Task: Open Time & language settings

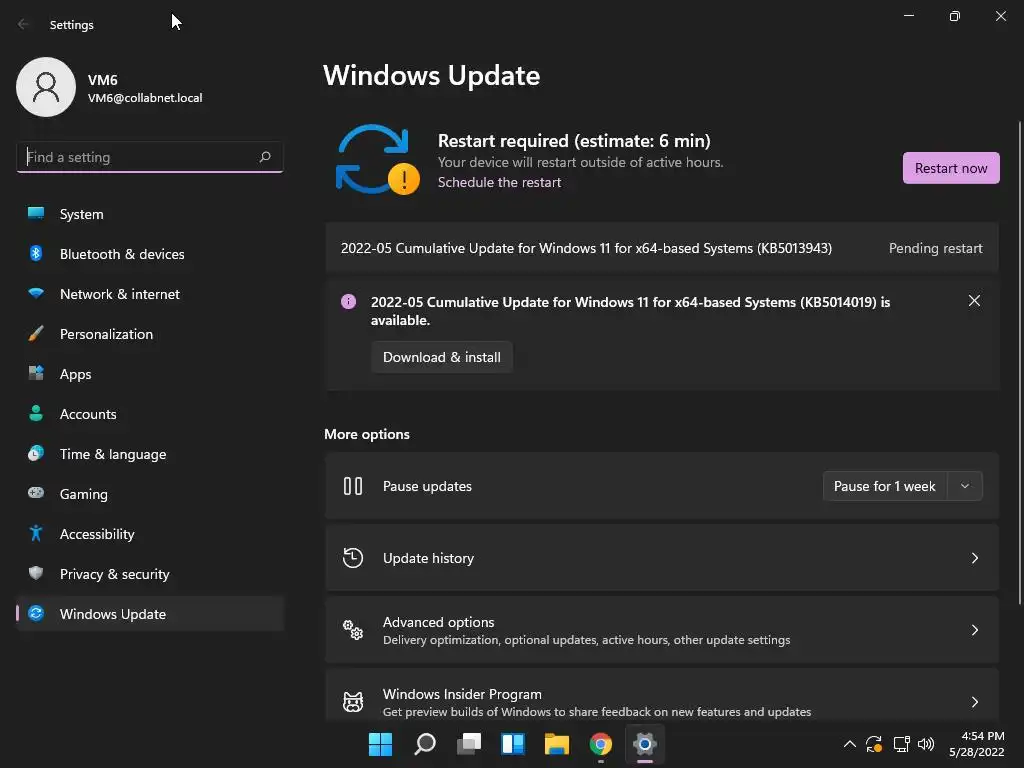Action: (150, 453)
